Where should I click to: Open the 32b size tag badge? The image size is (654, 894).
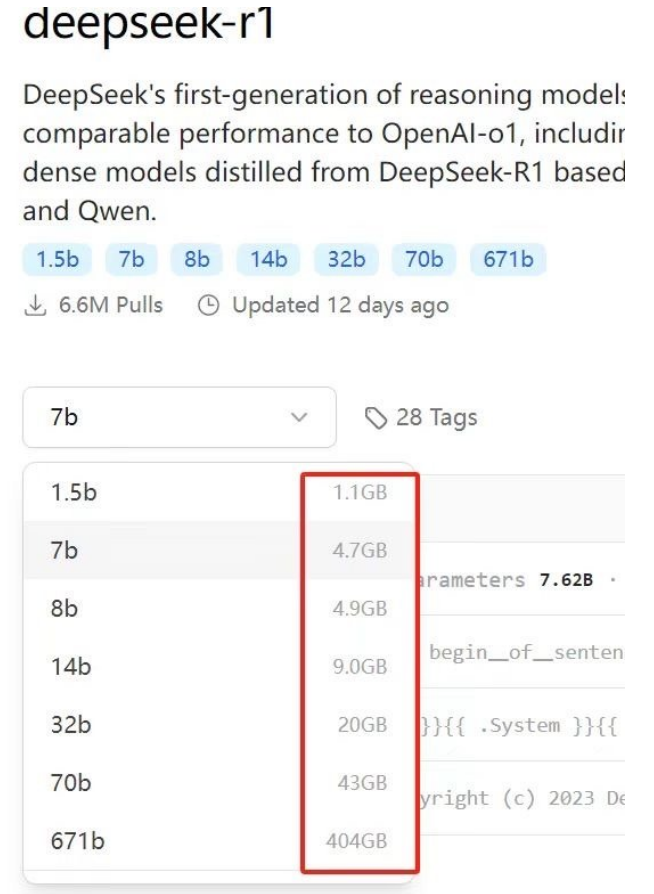pos(346,260)
